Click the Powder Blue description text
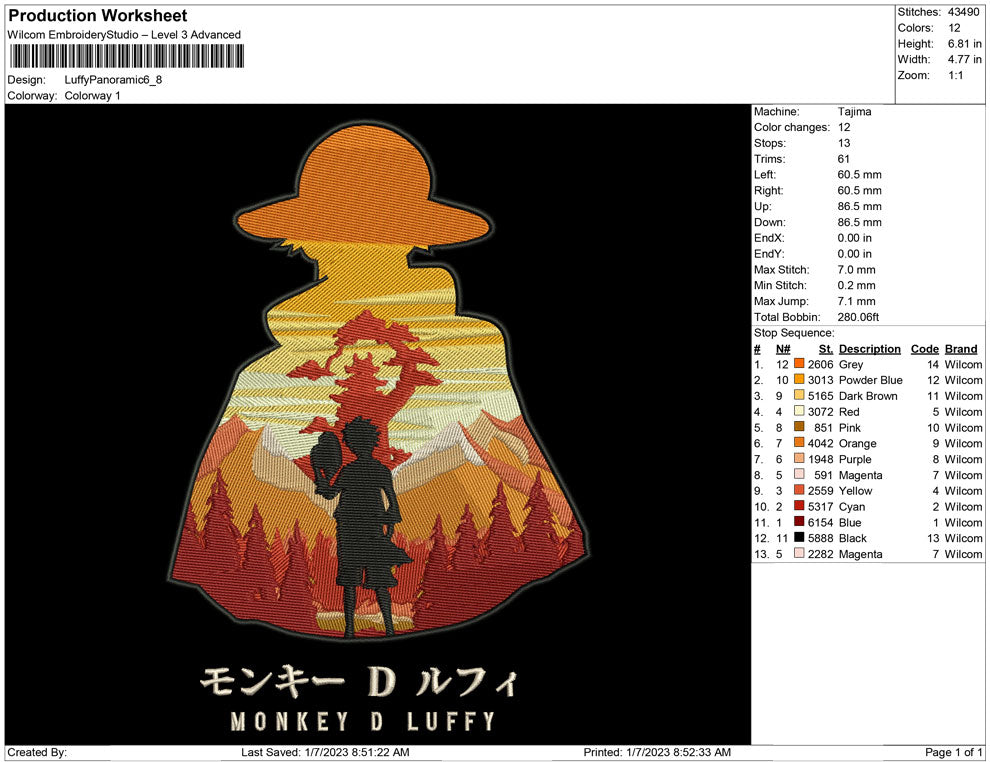The image size is (990, 762). pyautogui.click(x=870, y=380)
